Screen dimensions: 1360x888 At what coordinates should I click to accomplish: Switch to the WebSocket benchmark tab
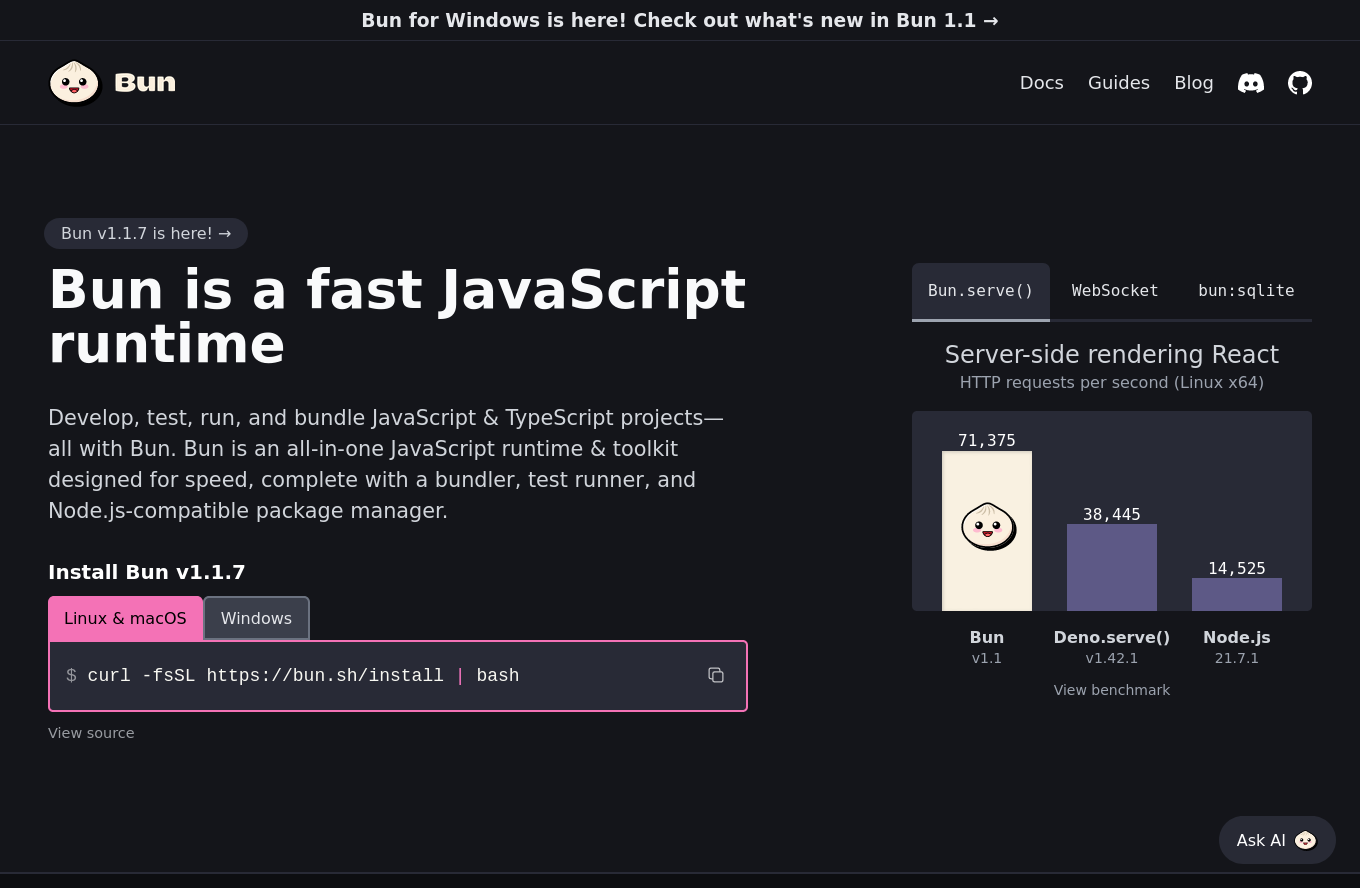(x=1115, y=291)
